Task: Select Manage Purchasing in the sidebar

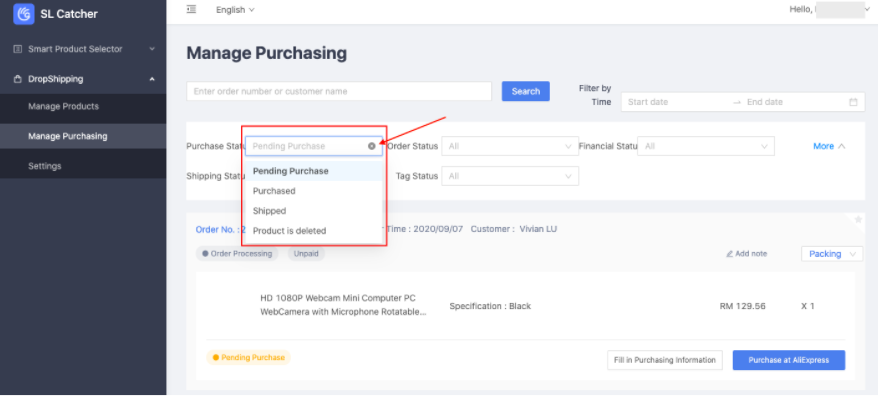Action: pos(83,136)
